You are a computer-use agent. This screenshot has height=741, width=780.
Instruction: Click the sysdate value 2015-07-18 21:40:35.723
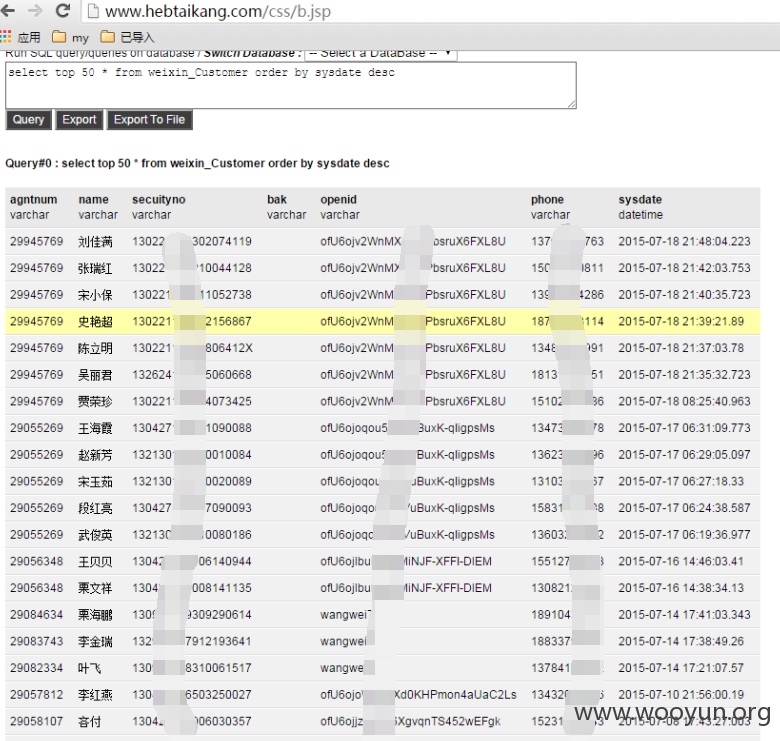684,295
